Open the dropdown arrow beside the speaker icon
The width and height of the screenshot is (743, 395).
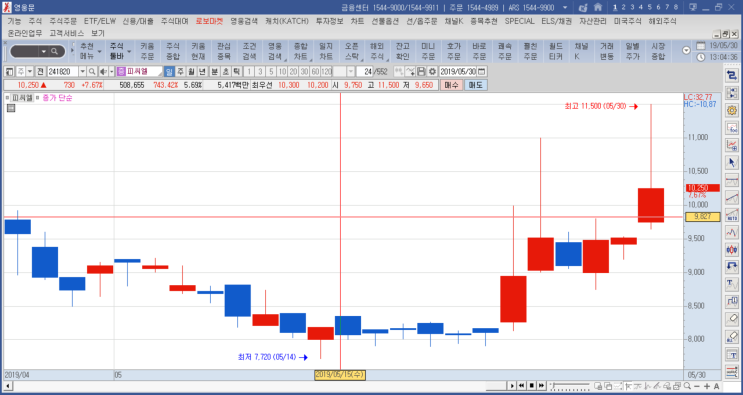[x=112, y=72]
